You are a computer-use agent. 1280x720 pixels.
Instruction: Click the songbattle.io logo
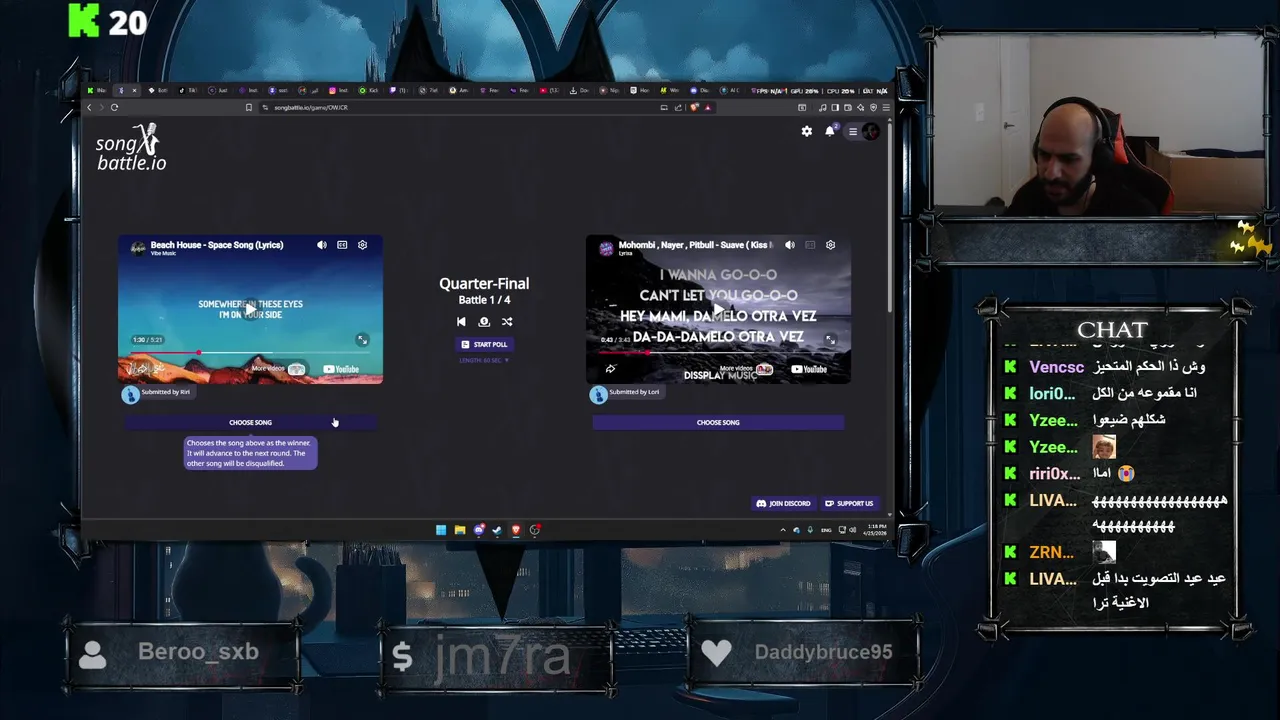[131, 147]
